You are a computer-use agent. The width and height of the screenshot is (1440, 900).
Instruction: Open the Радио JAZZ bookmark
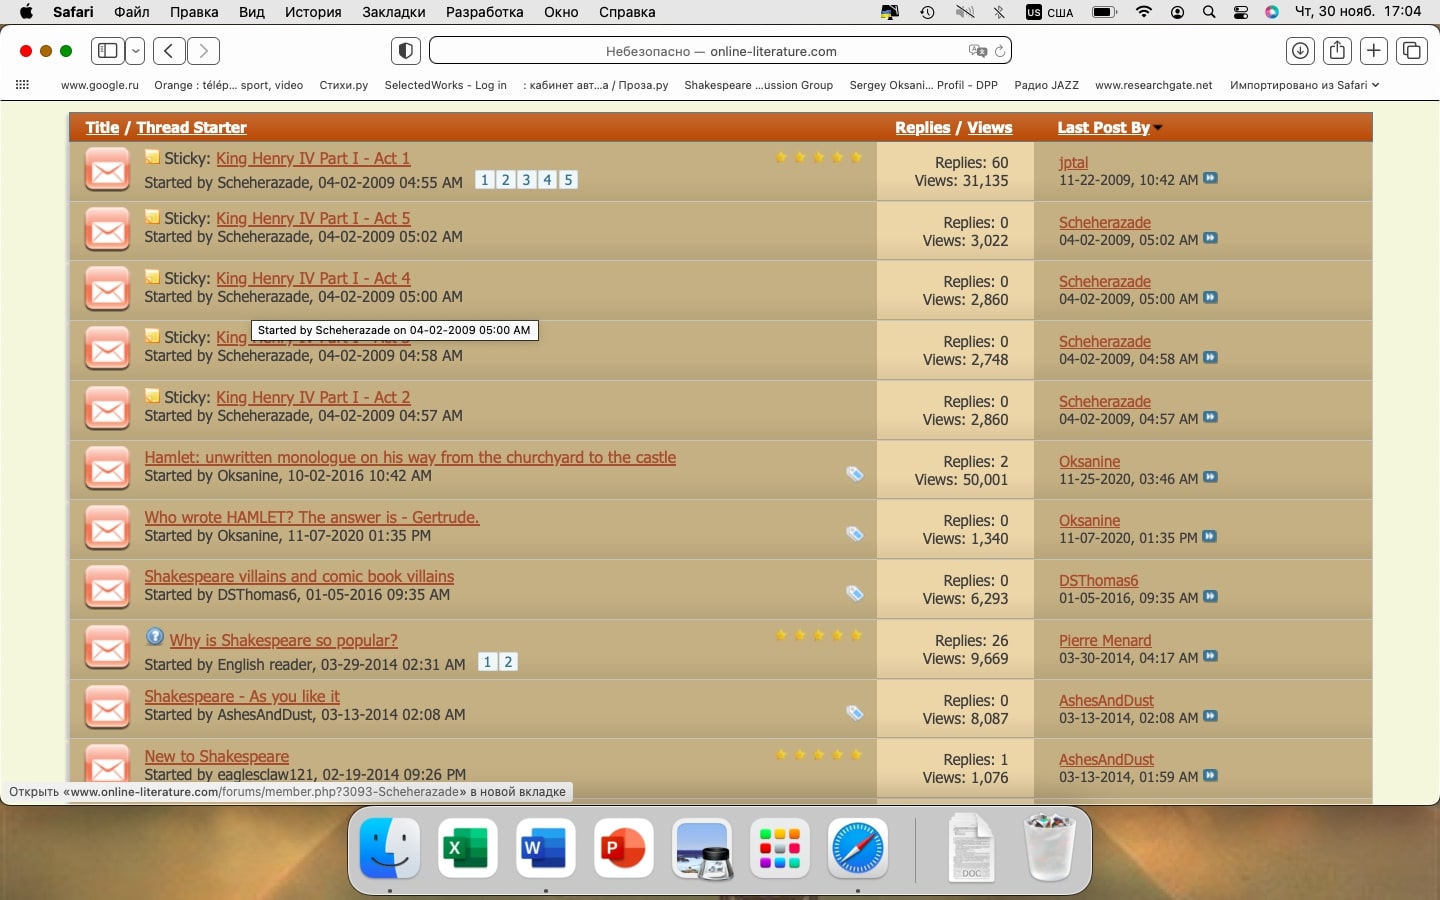tap(1046, 85)
